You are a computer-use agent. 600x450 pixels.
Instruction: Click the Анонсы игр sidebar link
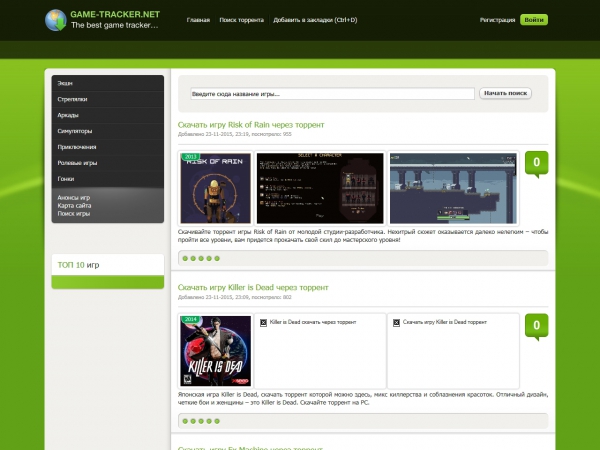click(73, 197)
